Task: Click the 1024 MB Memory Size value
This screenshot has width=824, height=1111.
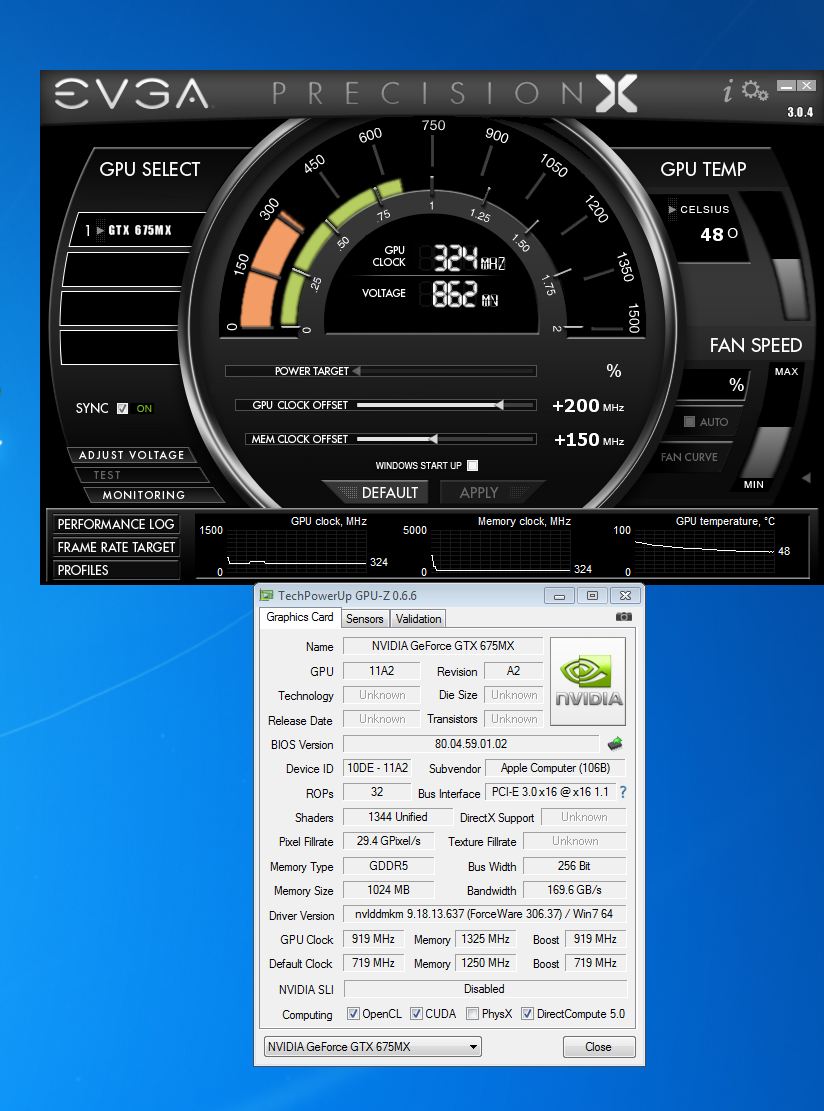Action: click(x=388, y=890)
